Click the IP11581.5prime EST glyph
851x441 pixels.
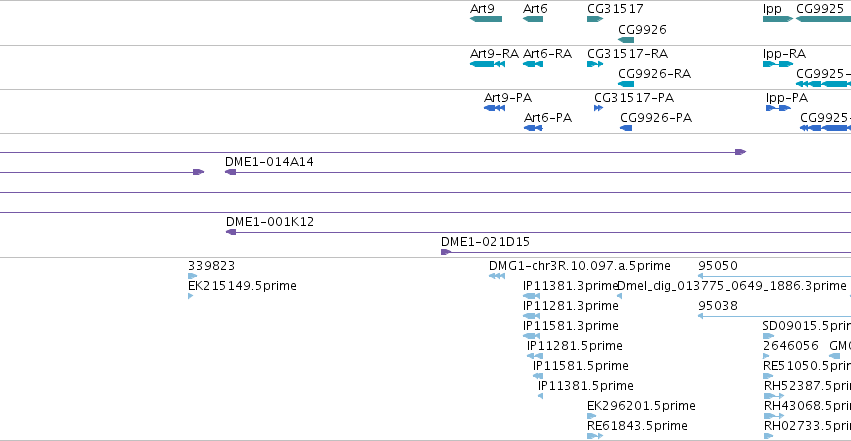click(538, 376)
